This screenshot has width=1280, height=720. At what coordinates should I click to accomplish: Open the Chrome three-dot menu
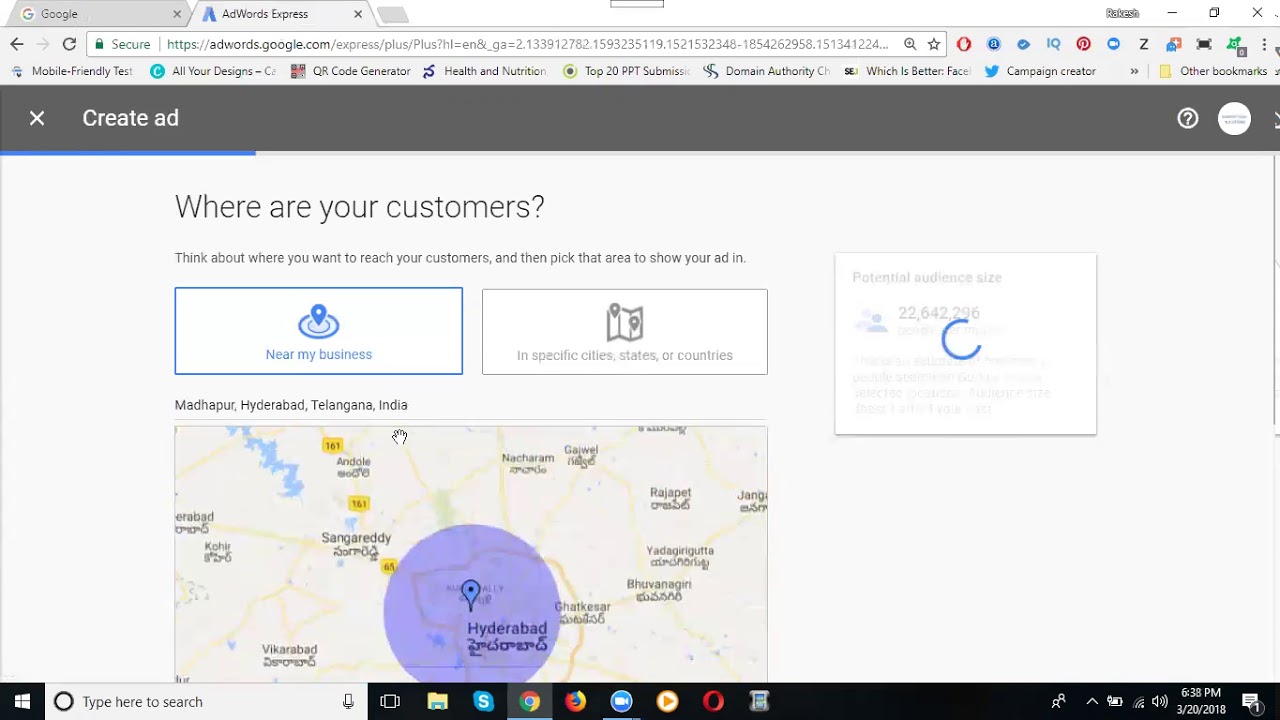1265,44
